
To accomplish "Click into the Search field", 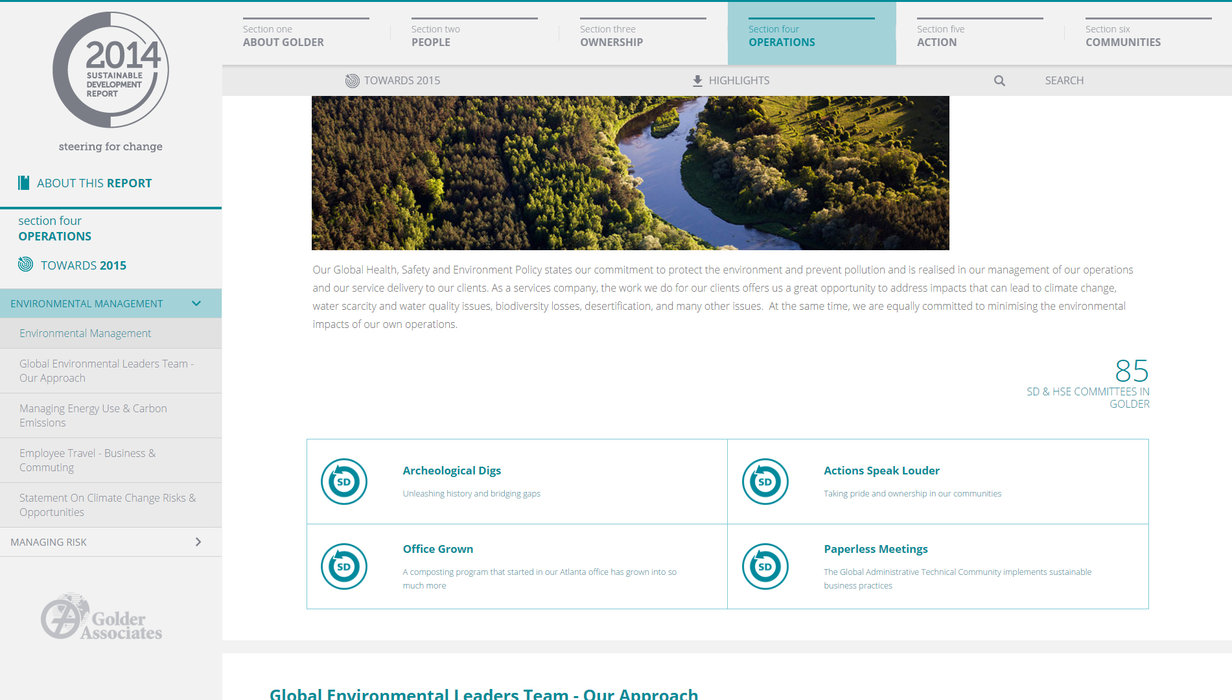I will pos(1064,81).
